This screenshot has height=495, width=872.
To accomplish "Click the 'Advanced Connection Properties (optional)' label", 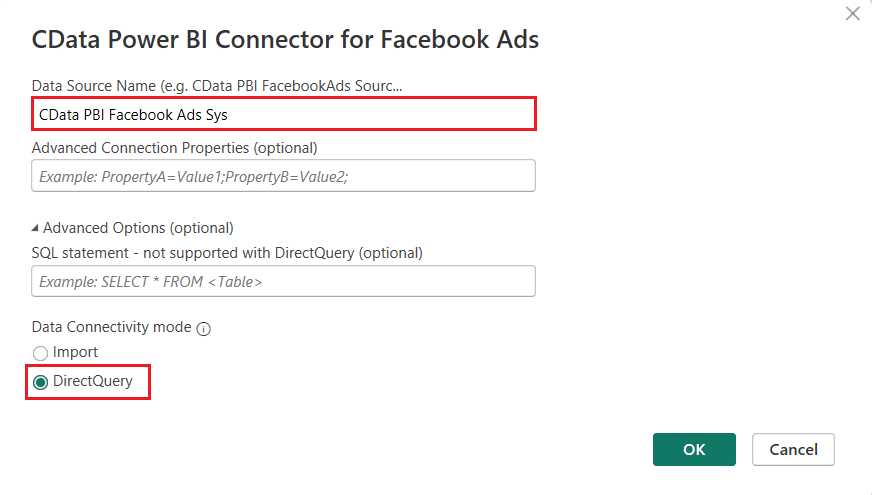I will pyautogui.click(x=174, y=148).
